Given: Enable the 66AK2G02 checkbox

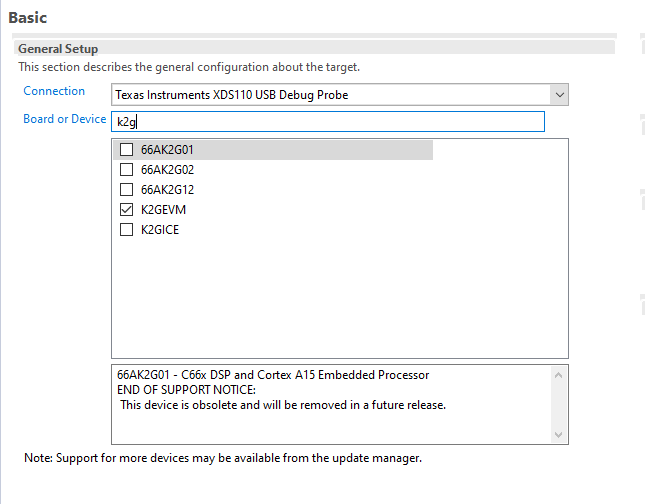Looking at the screenshot, I should tap(126, 170).
